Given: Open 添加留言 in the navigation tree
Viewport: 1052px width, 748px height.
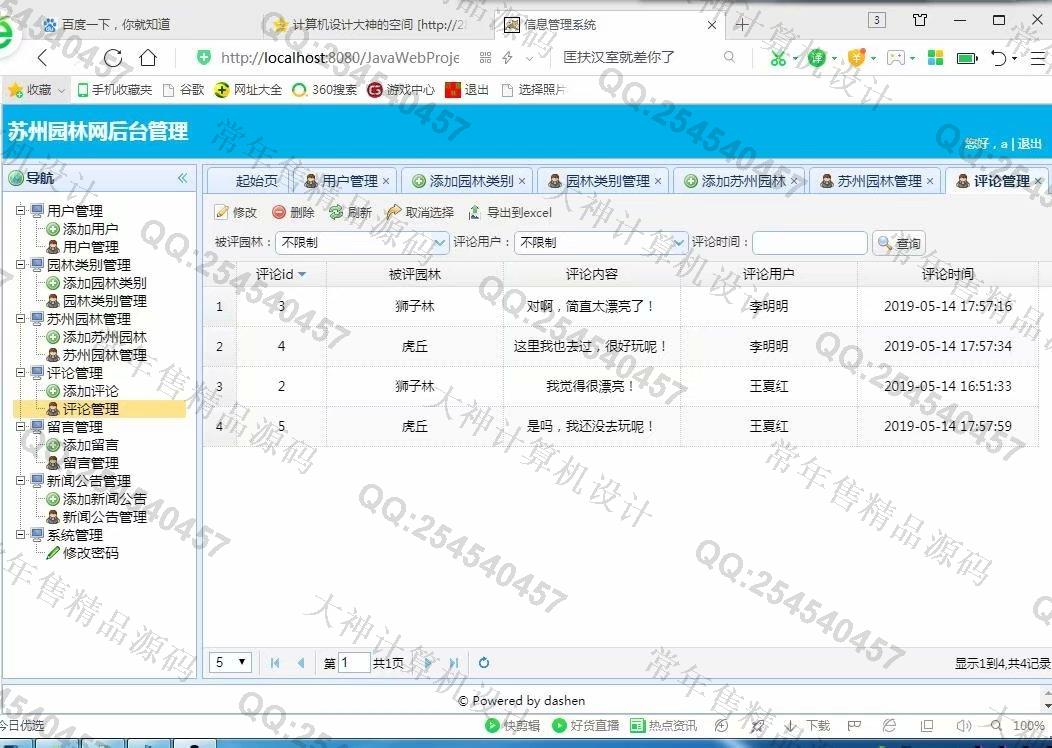Looking at the screenshot, I should [x=90, y=445].
